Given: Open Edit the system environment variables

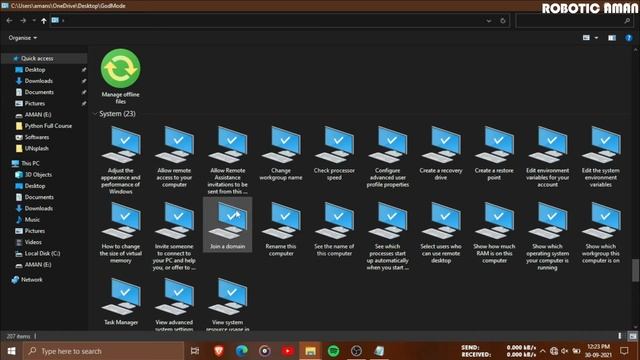Looking at the screenshot, I should tap(601, 157).
